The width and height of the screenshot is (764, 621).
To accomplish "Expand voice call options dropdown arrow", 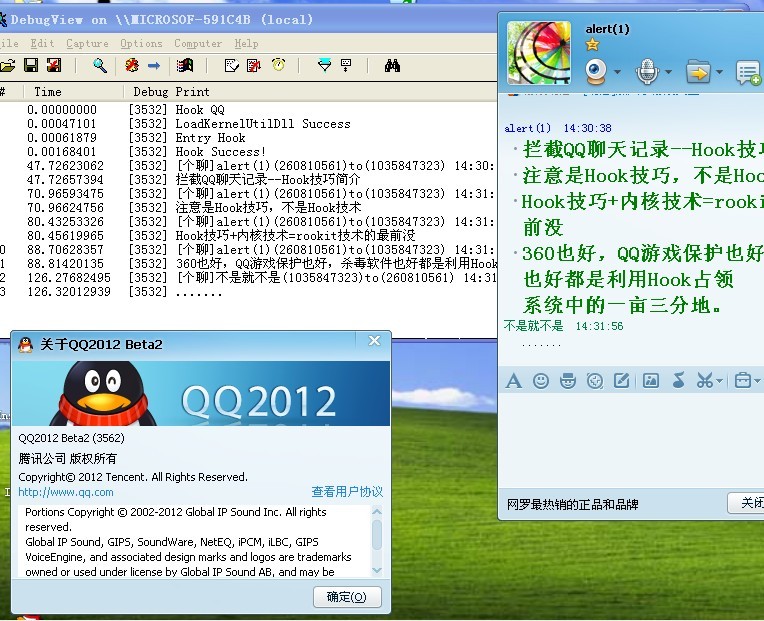I will click(x=668, y=72).
